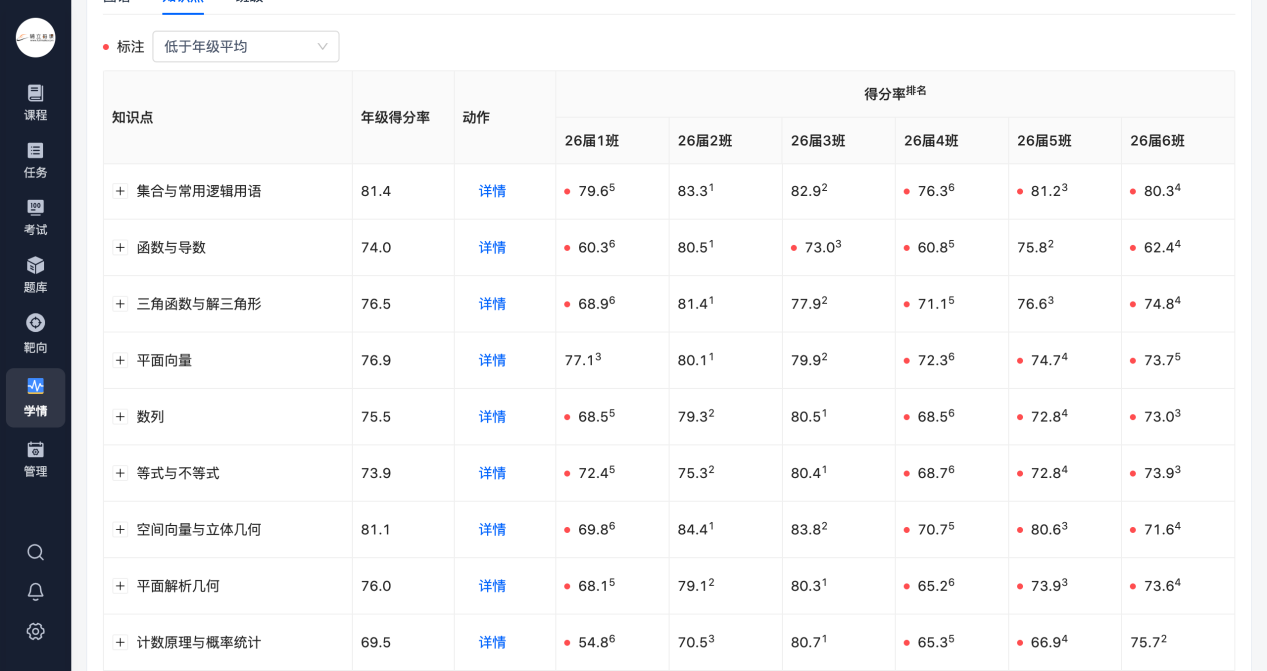This screenshot has width=1267, height=671.
Task: Open the 低于年级平均 annotation dropdown
Action: [246, 46]
